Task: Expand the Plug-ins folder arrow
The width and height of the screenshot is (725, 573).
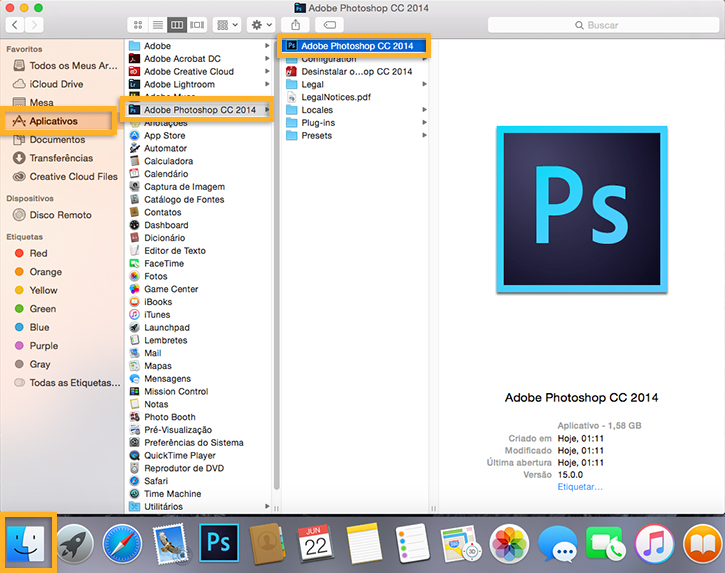Action: click(x=424, y=123)
